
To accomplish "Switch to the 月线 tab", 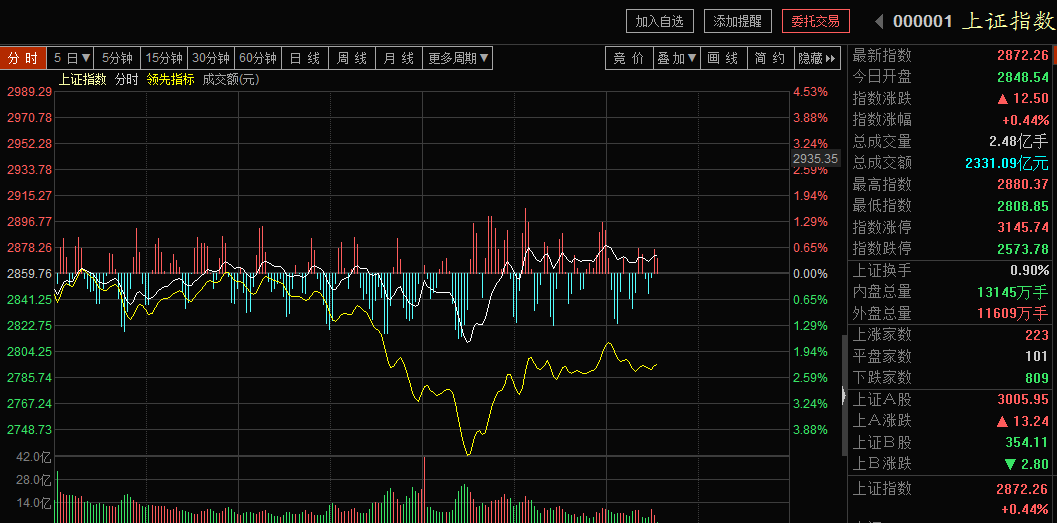I will pos(398,59).
